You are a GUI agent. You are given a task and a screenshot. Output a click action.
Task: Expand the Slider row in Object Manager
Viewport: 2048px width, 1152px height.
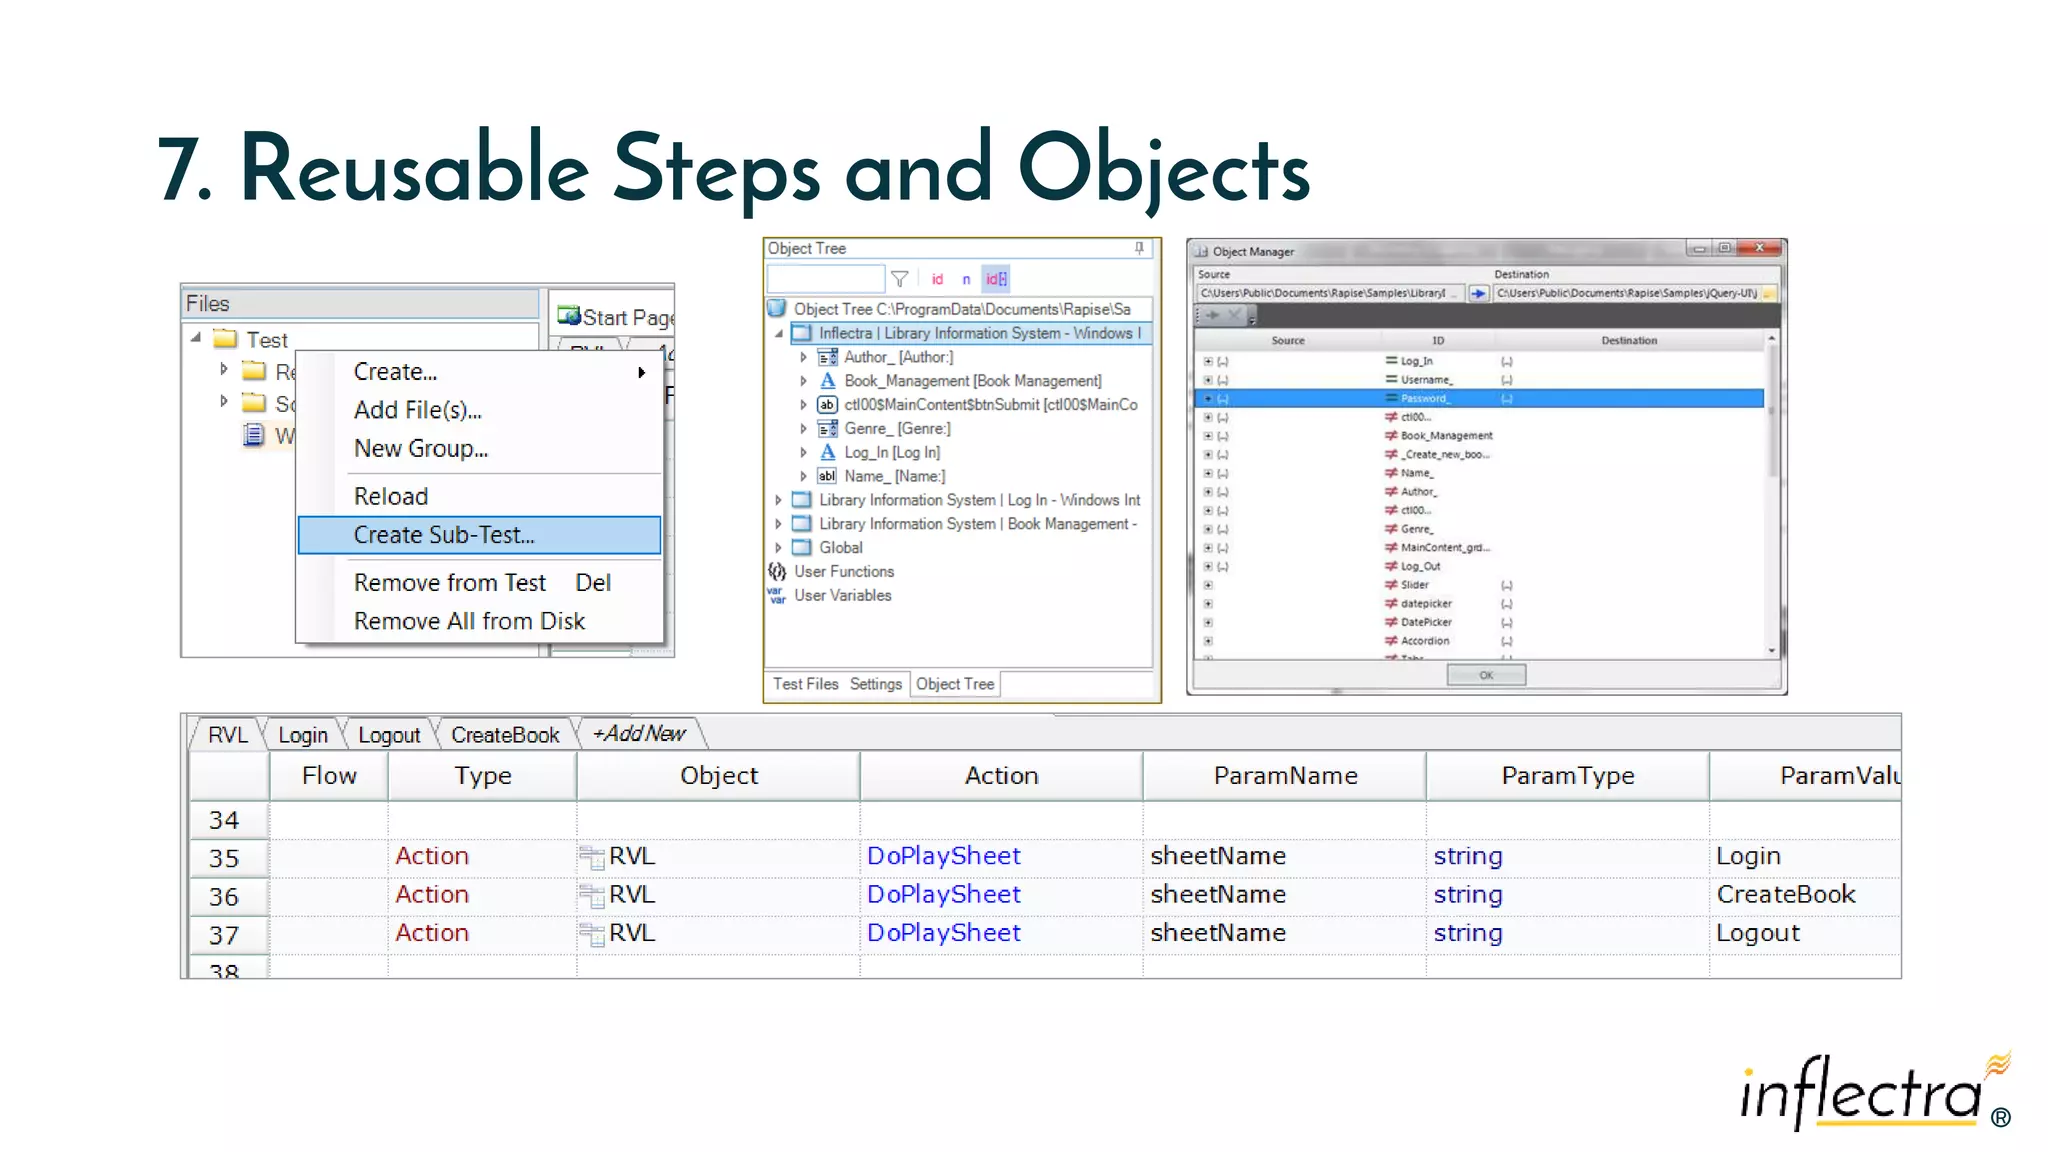coord(1208,586)
